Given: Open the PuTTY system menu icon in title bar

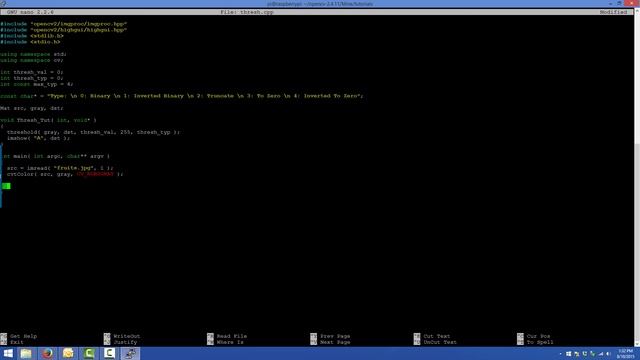Looking at the screenshot, I should pyautogui.click(x=3, y=4).
